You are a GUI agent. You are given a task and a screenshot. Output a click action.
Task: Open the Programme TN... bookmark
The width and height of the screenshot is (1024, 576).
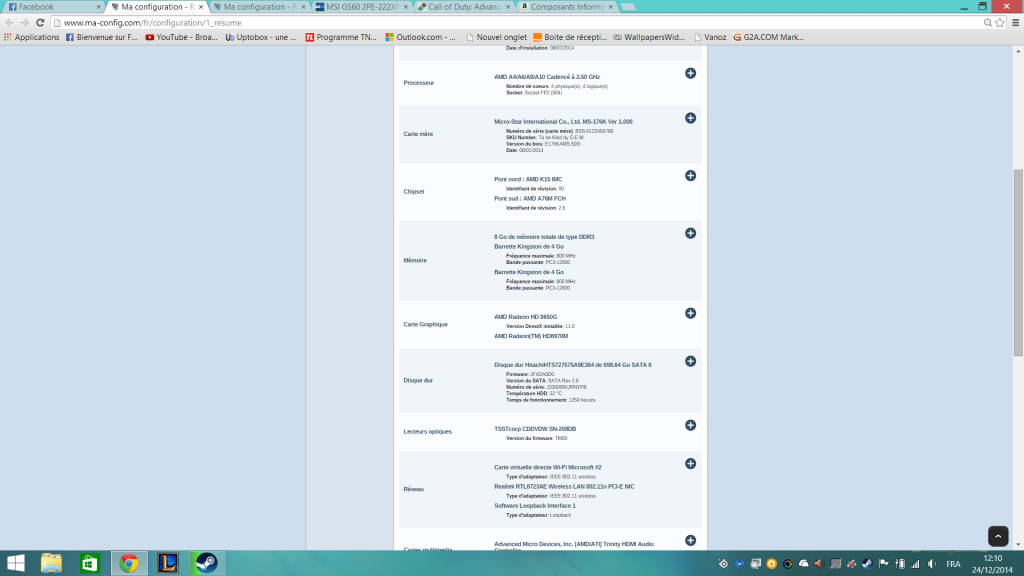click(x=341, y=37)
